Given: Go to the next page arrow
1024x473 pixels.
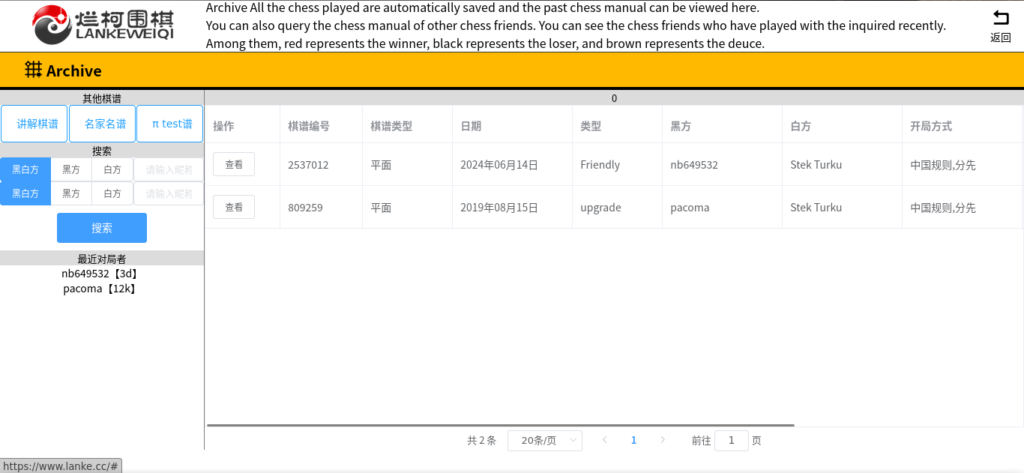Looking at the screenshot, I should tap(662, 440).
